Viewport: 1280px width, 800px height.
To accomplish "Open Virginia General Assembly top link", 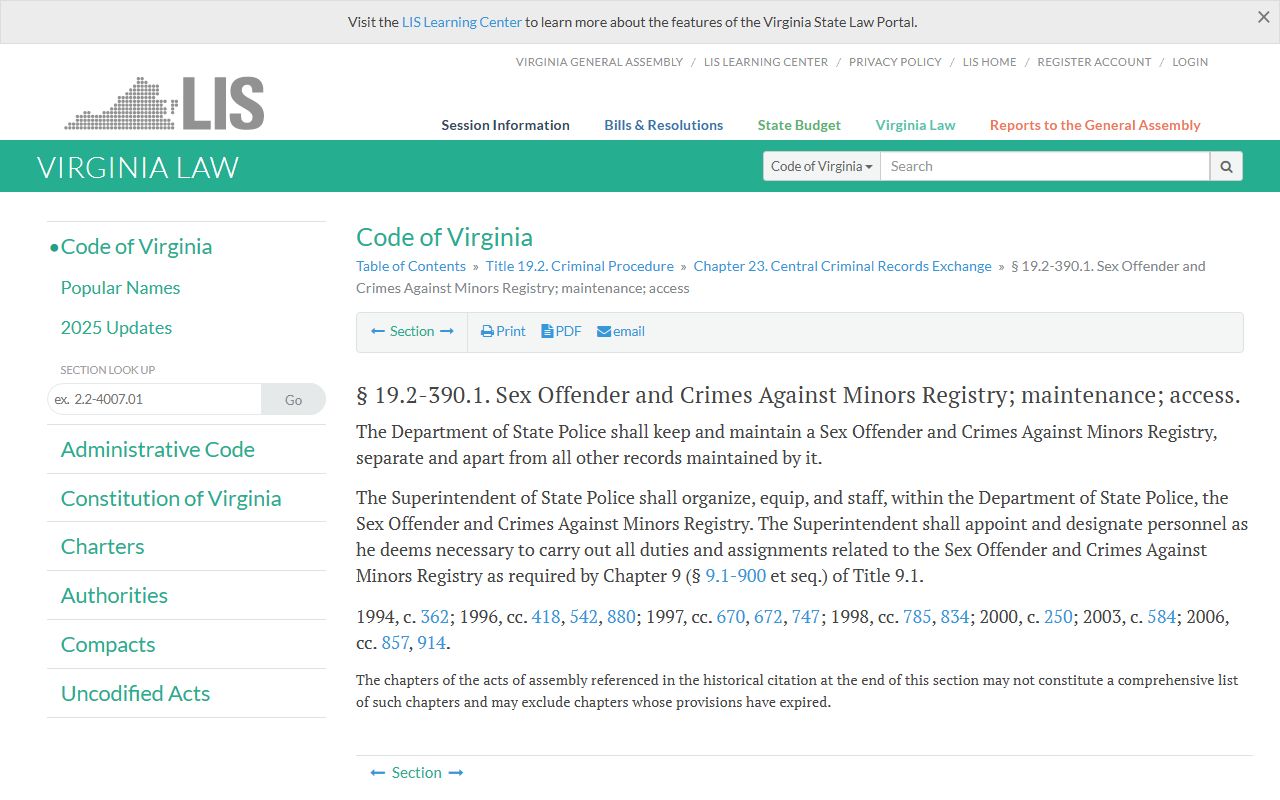I will tap(599, 62).
